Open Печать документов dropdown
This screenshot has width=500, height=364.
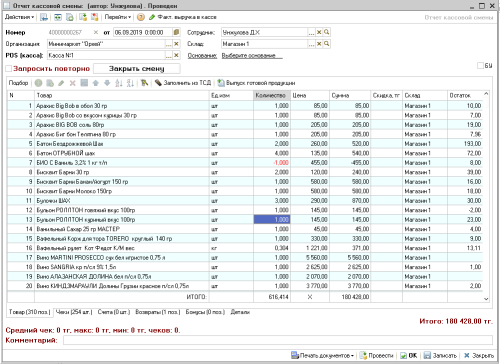click(322, 356)
